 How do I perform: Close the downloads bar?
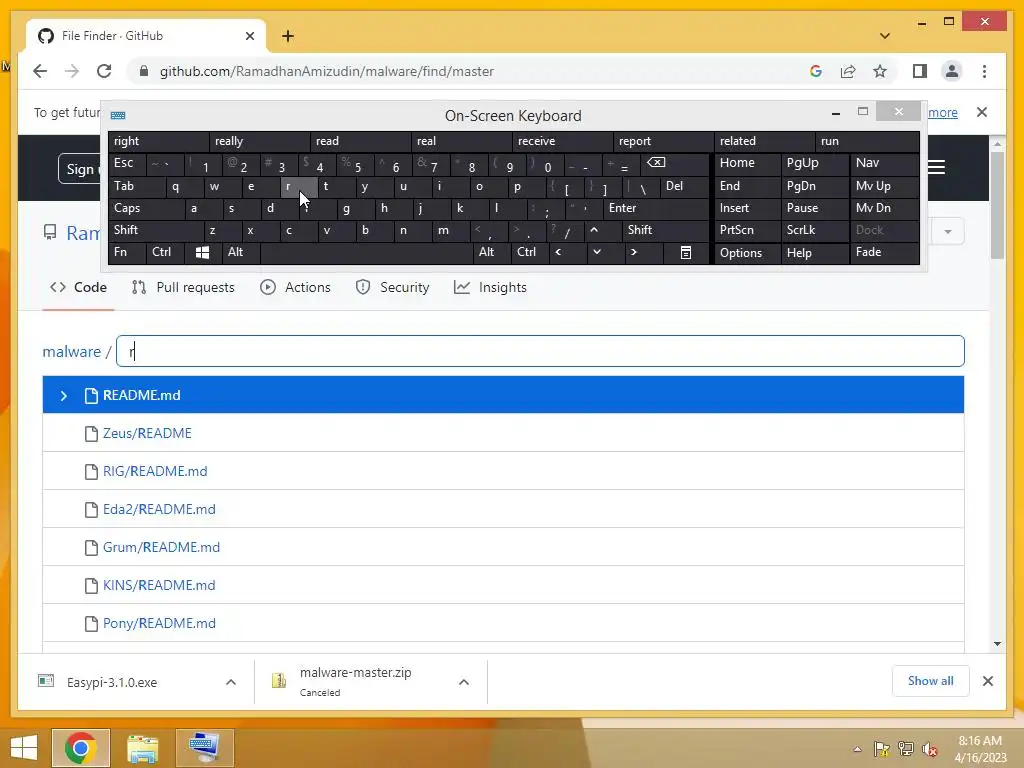point(987,681)
